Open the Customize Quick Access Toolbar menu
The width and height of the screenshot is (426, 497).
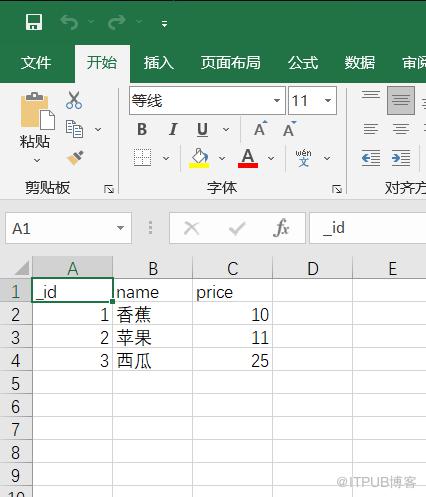coord(164,23)
